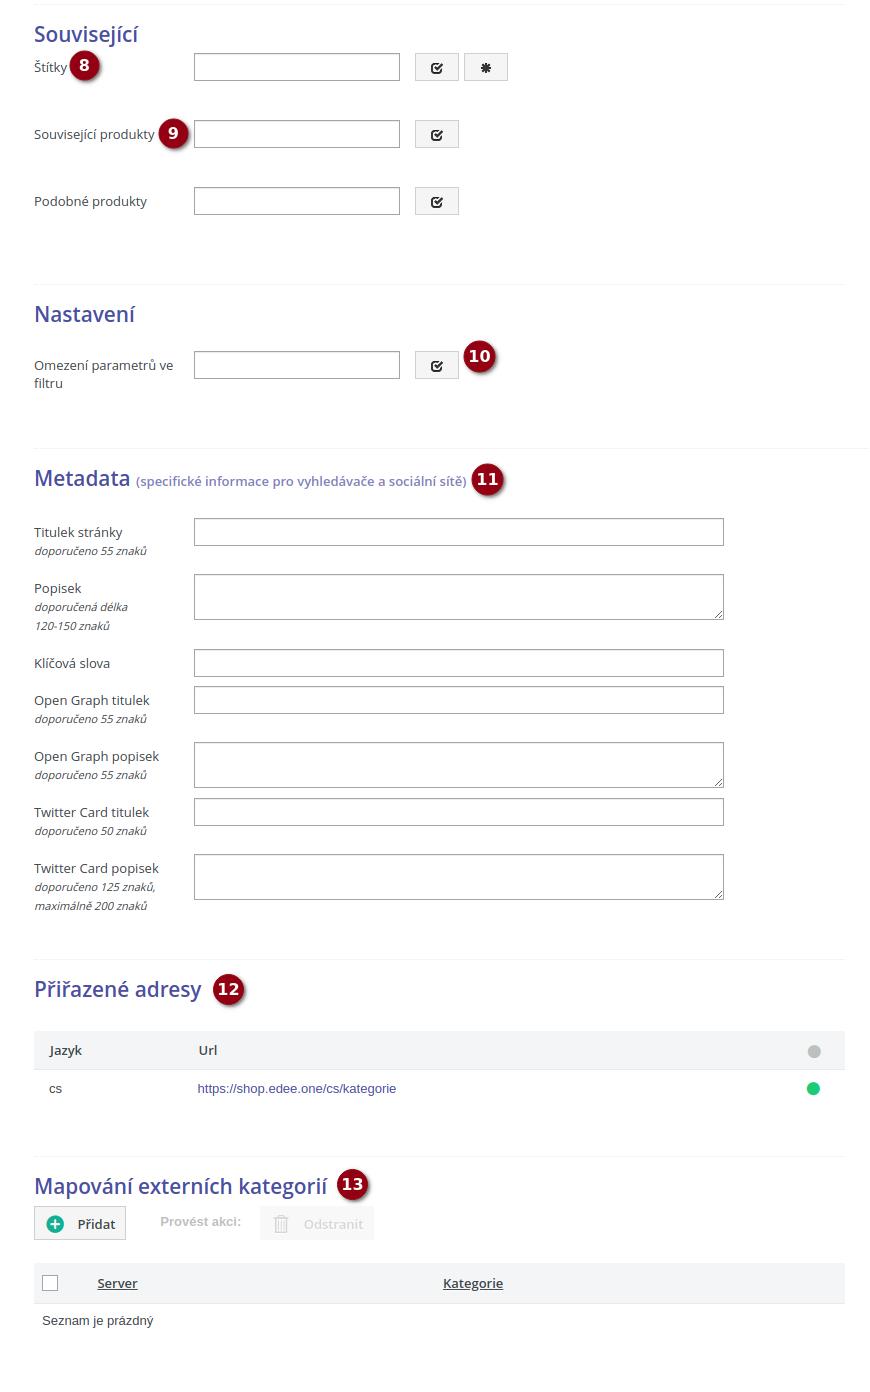Focus the Popisek metadata textarea
This screenshot has height=1392, width=870.
pyautogui.click(x=458, y=597)
